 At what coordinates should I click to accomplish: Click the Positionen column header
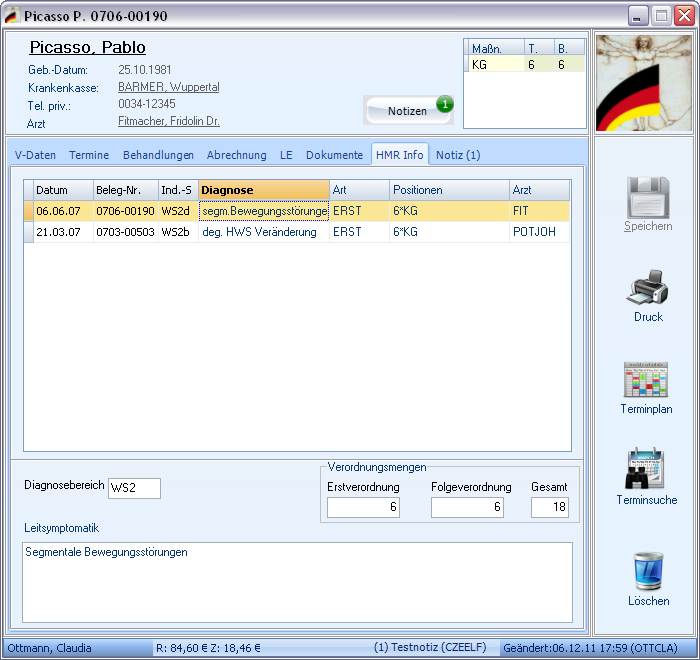[450, 190]
